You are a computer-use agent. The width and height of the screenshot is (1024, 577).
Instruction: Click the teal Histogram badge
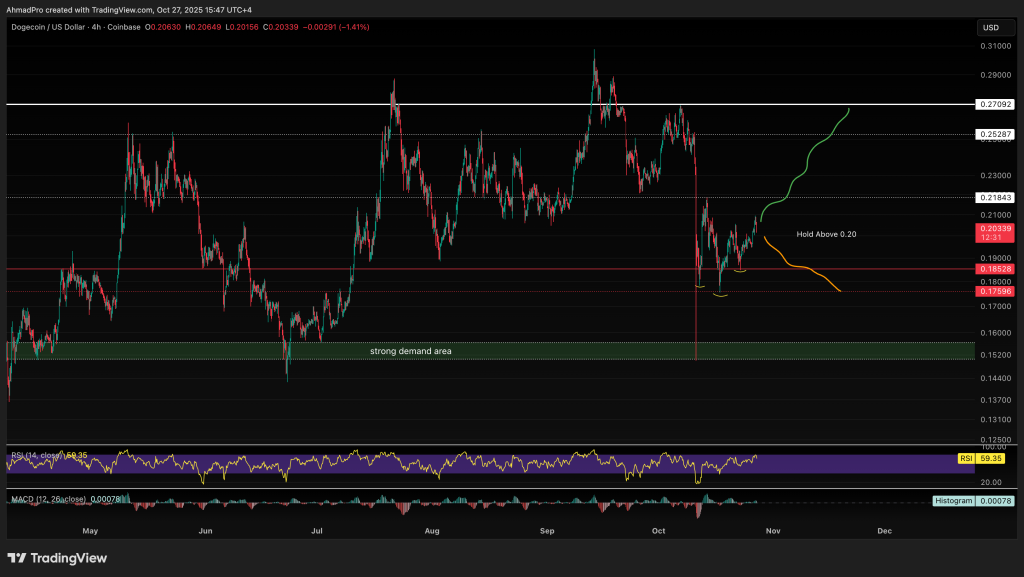[953, 500]
